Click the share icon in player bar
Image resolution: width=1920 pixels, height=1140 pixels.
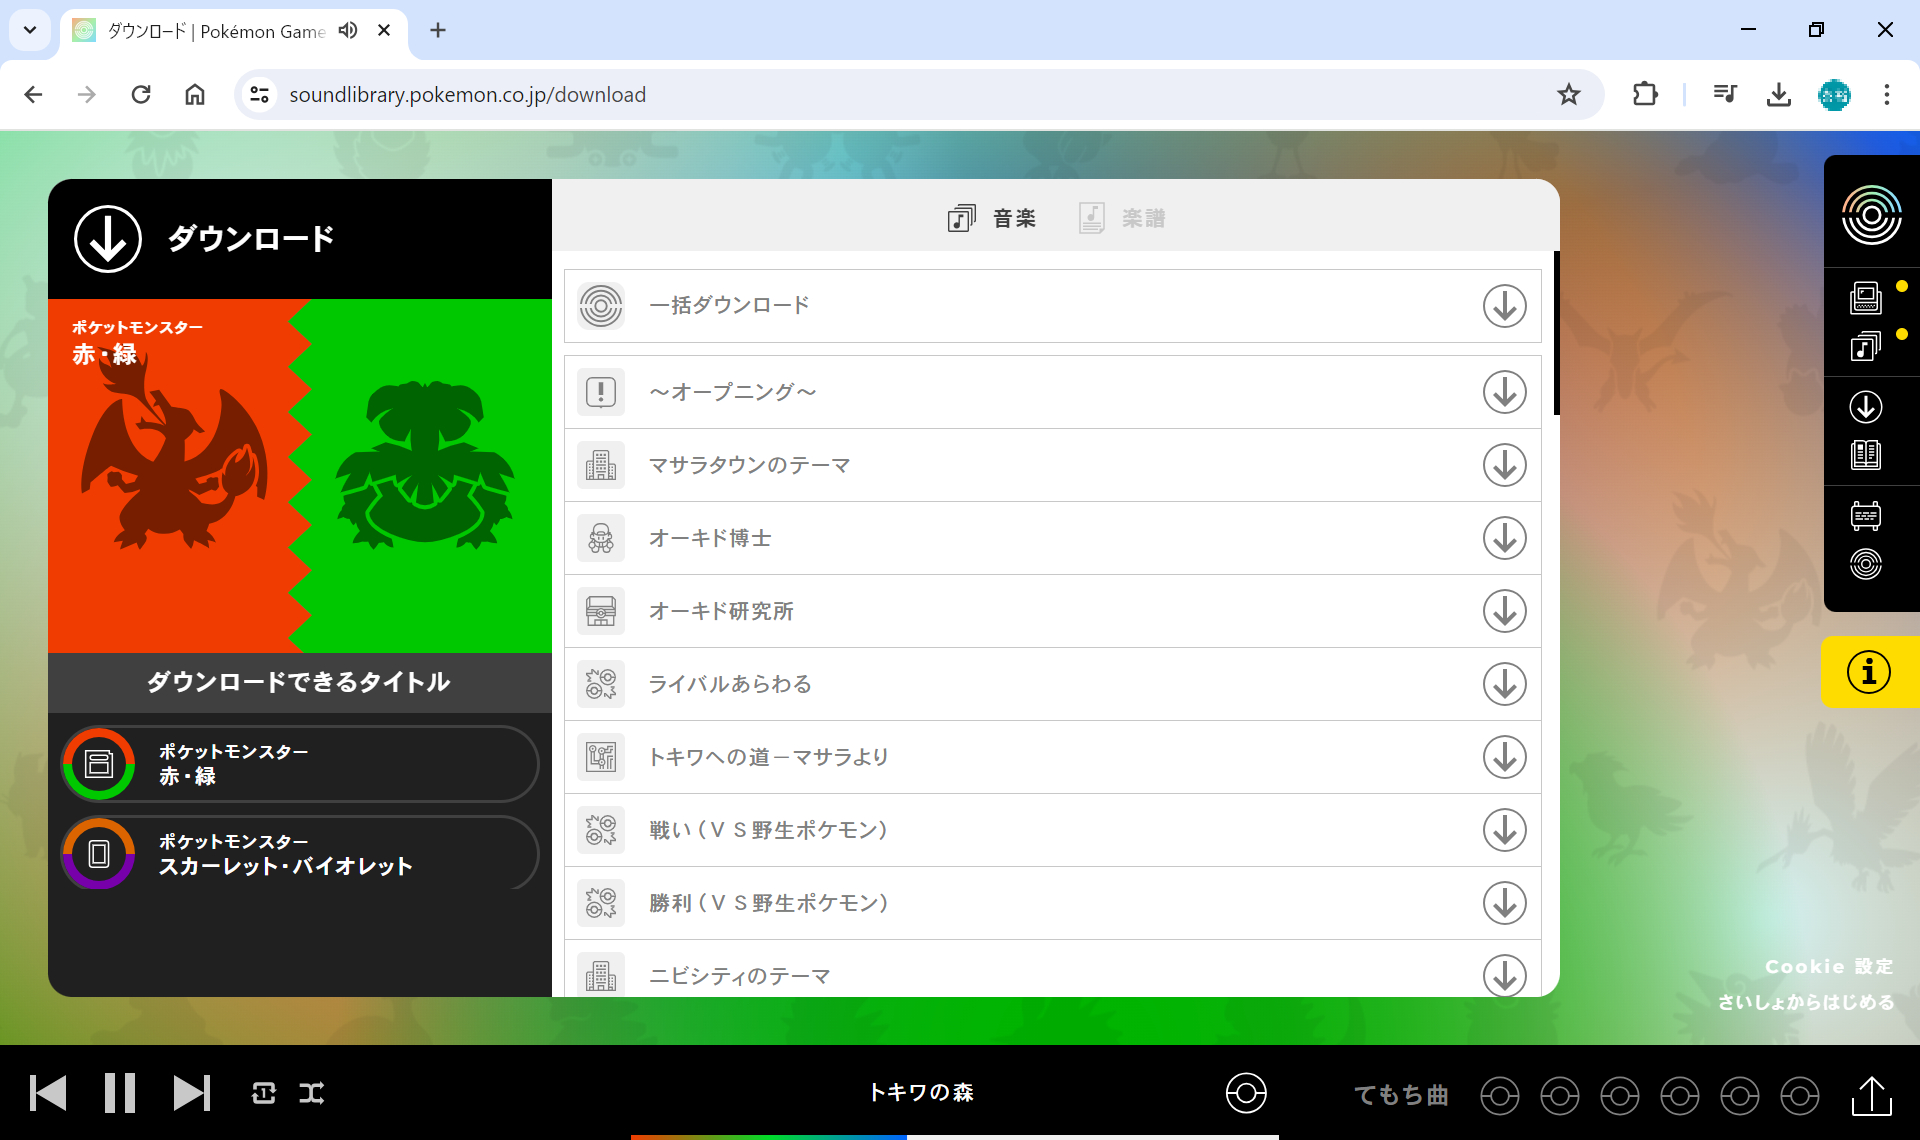[x=1871, y=1095]
